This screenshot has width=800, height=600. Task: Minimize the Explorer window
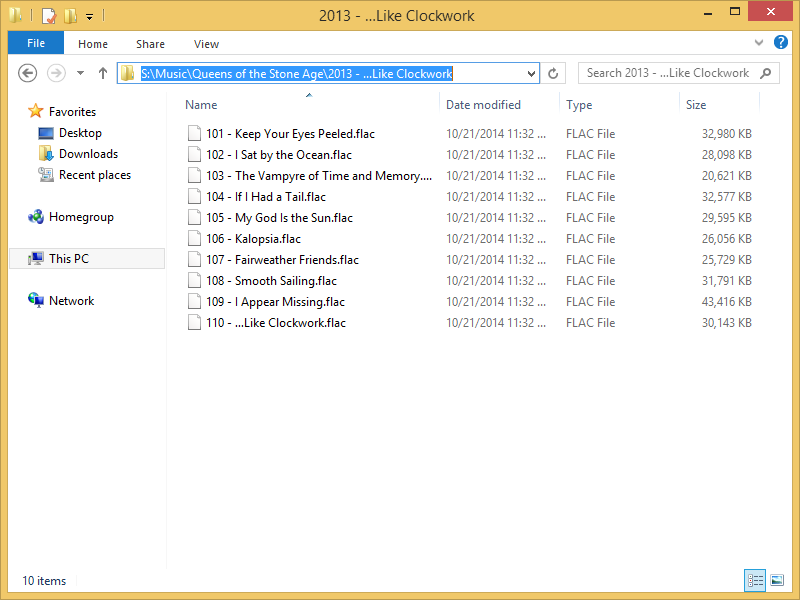708,13
